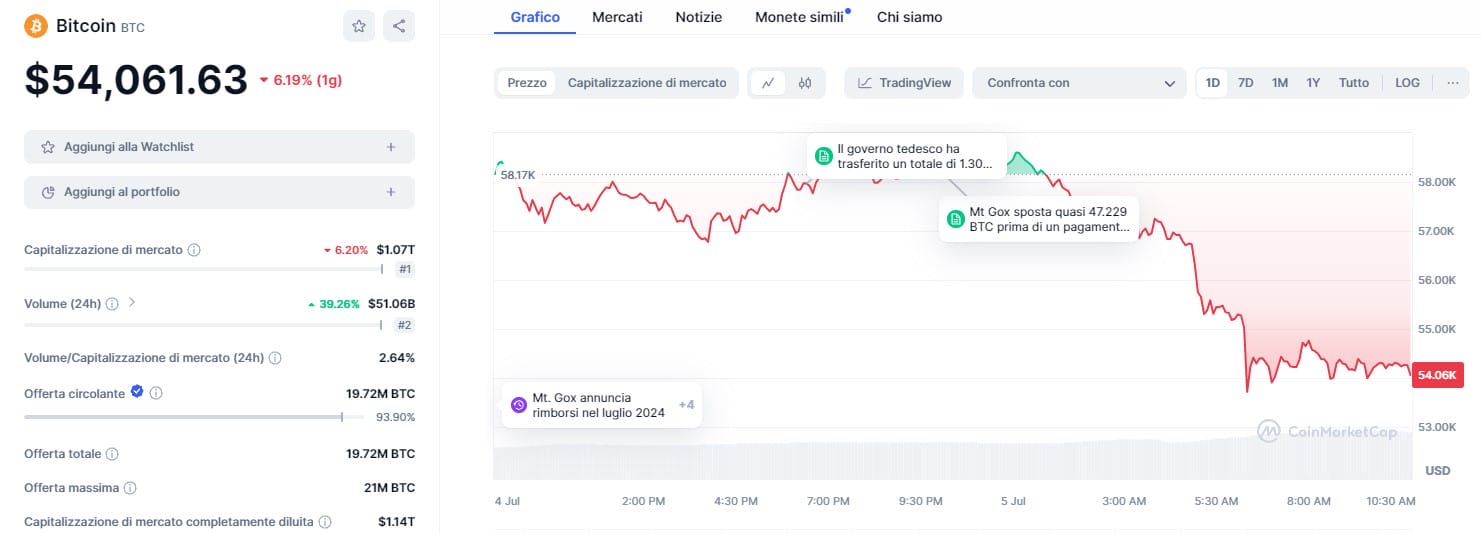Star Bitcoin as a favorite
This screenshot has height=534, width=1481.
(359, 26)
